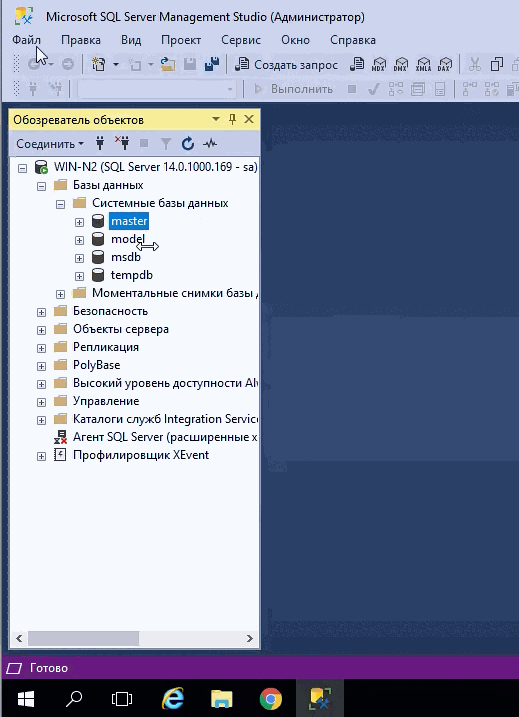Open the Справка menu
This screenshot has height=717, width=519.
click(353, 40)
